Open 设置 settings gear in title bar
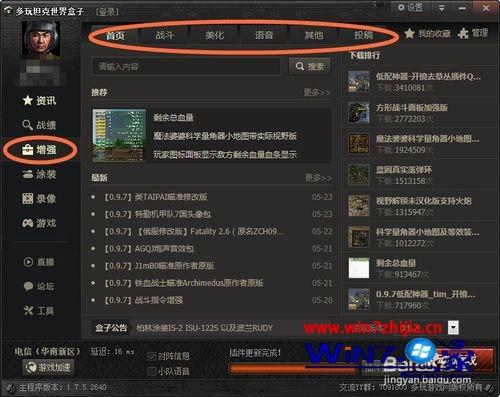The width and height of the screenshot is (500, 397). click(x=410, y=7)
